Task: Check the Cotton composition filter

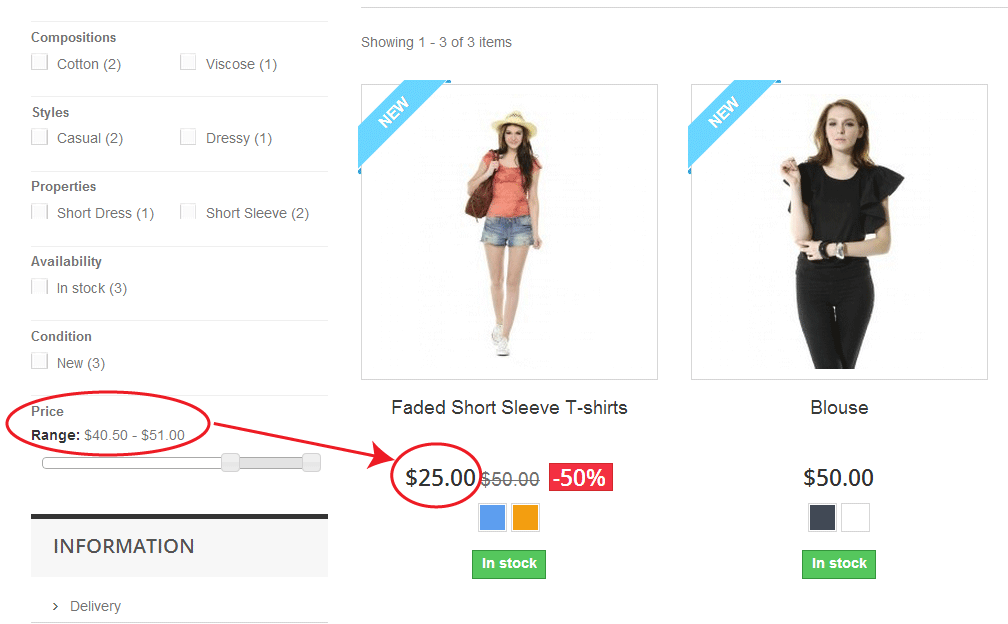Action: click(x=40, y=63)
